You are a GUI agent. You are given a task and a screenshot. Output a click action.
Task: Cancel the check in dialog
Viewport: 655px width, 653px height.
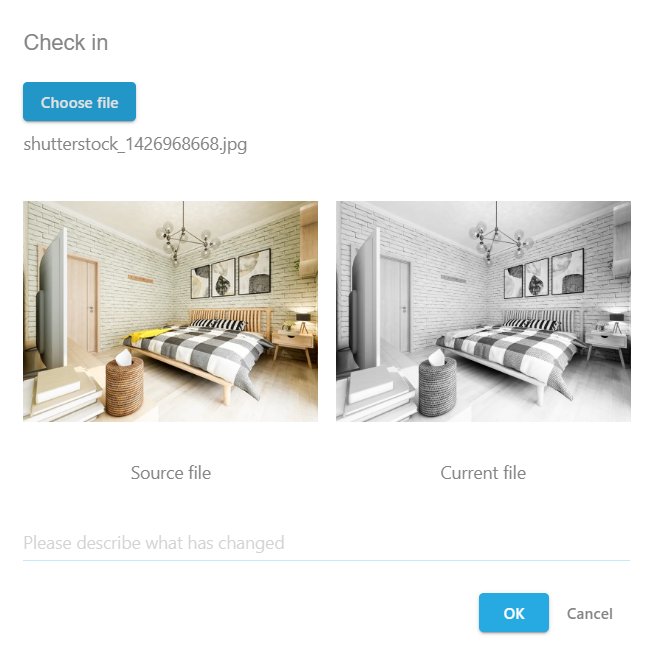pyautogui.click(x=589, y=613)
